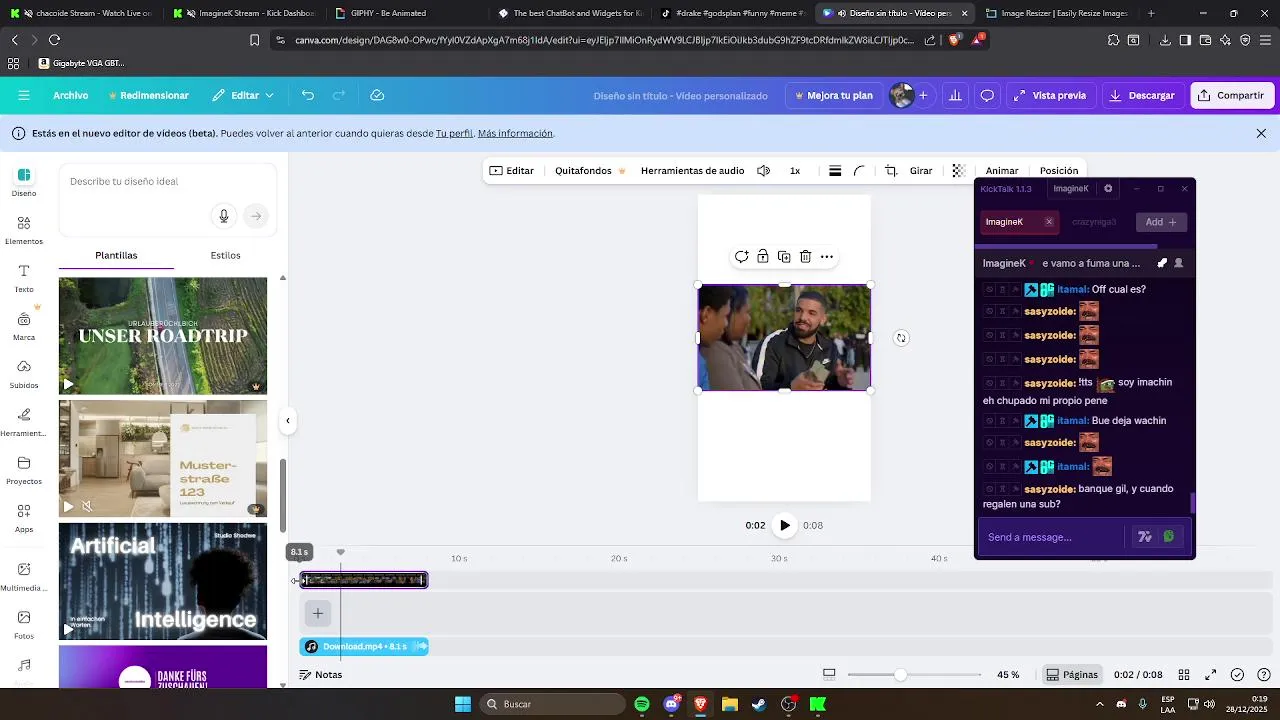Open the Texto sidebar panel
This screenshot has height=720, width=1280.
(24, 278)
